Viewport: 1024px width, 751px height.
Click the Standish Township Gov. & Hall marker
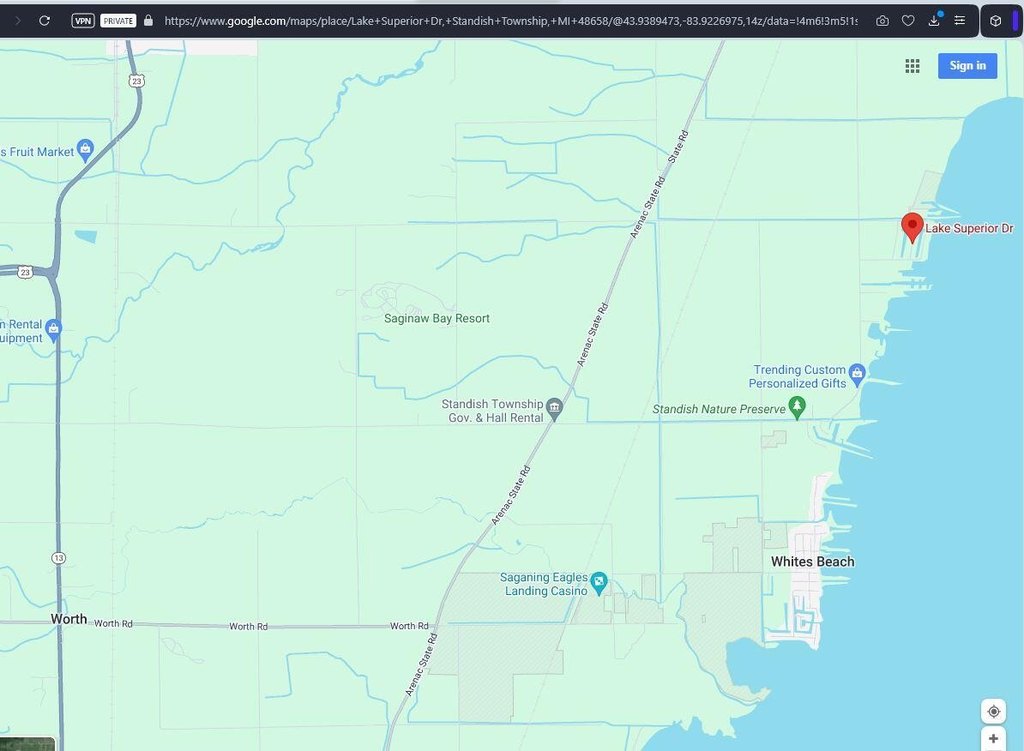point(554,409)
